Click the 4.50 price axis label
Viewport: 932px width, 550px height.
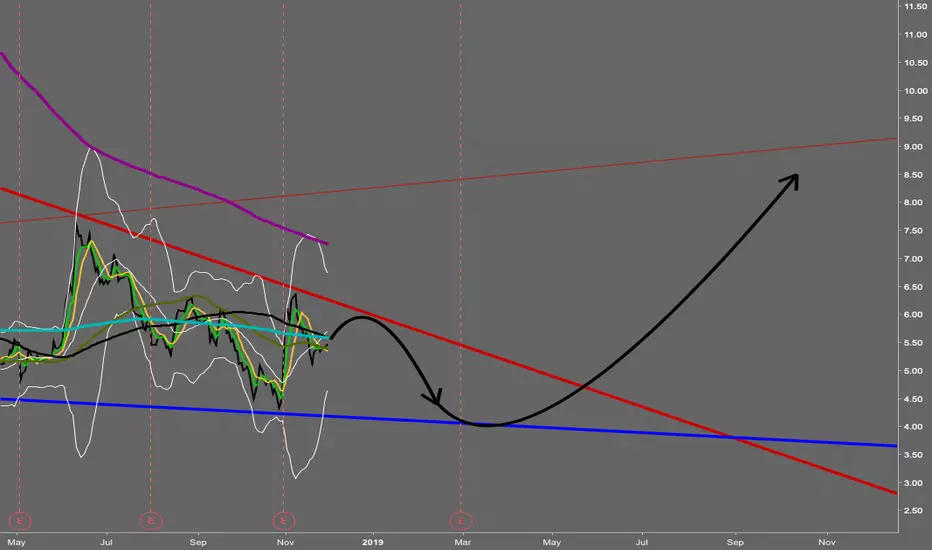point(914,399)
